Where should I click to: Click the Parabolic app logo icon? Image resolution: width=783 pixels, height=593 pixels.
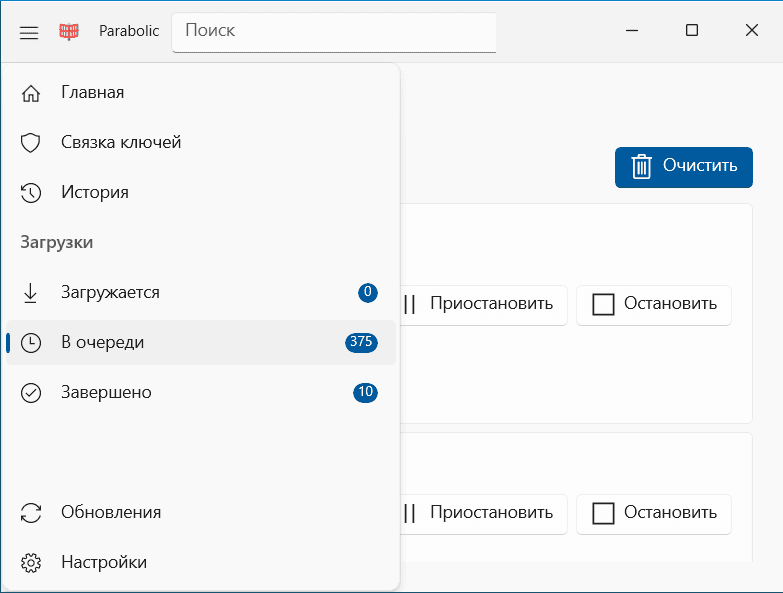69,32
